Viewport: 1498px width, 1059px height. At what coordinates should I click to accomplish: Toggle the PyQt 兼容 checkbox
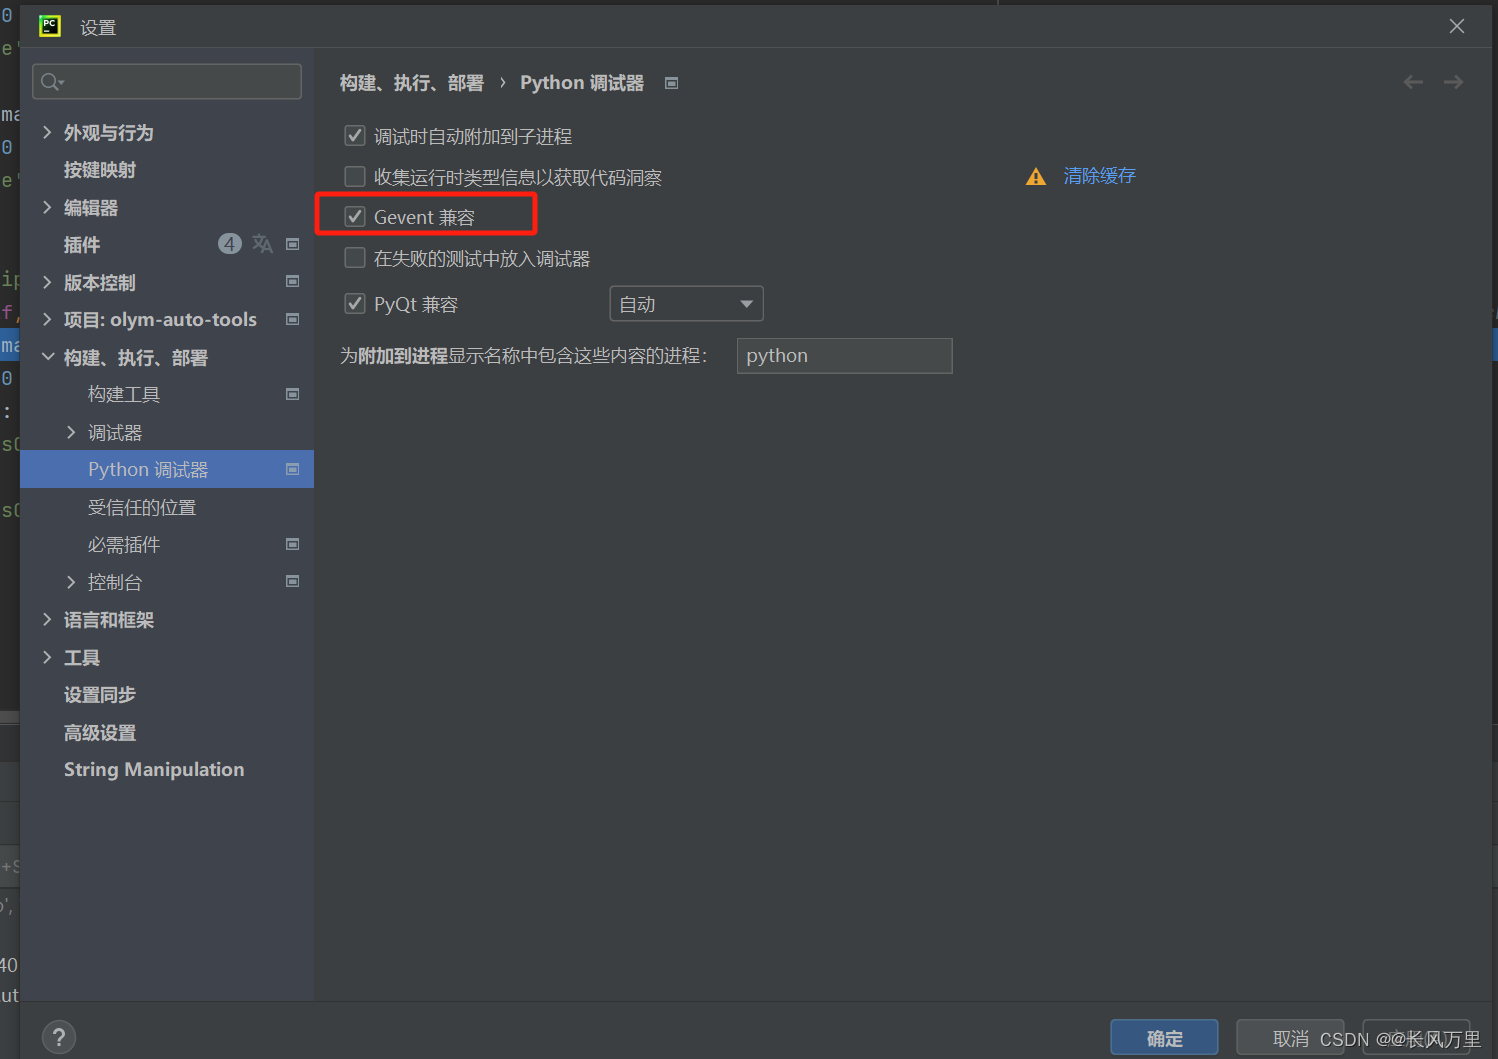tap(355, 303)
